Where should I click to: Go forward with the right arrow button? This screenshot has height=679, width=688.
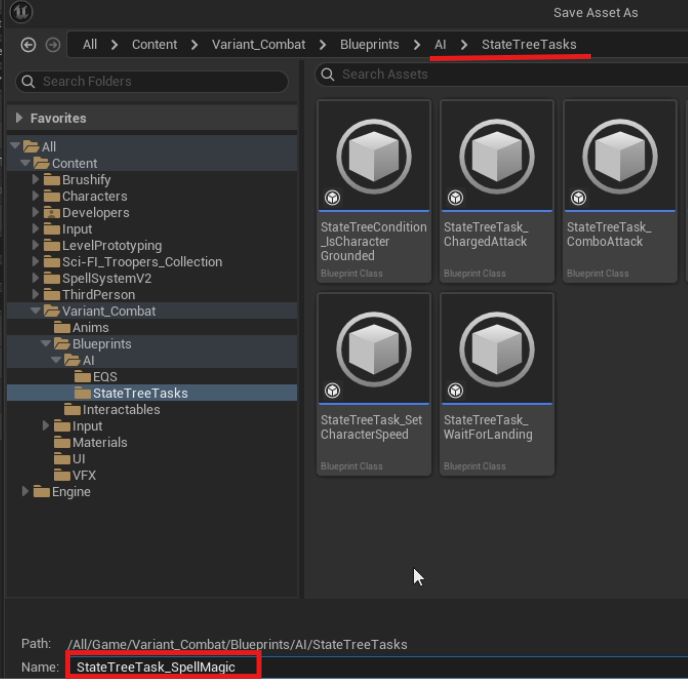click(x=53, y=45)
